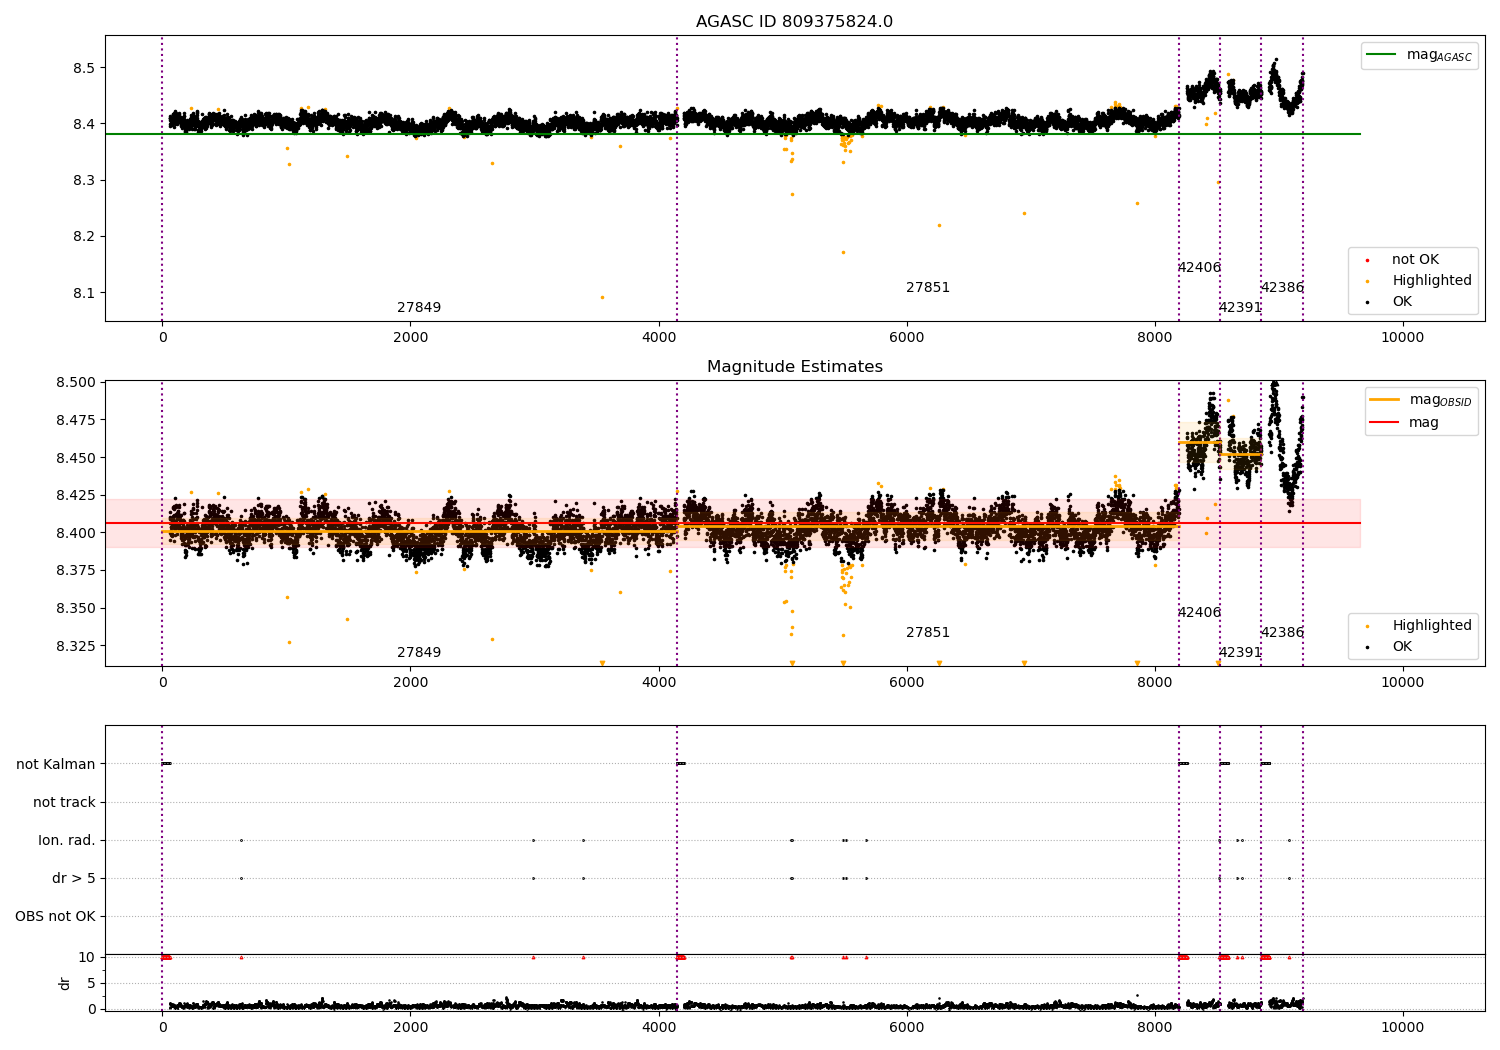Screen dimensions: 1500x1050
Task: Click obsid label 27849 in the top plot
Action: (419, 308)
